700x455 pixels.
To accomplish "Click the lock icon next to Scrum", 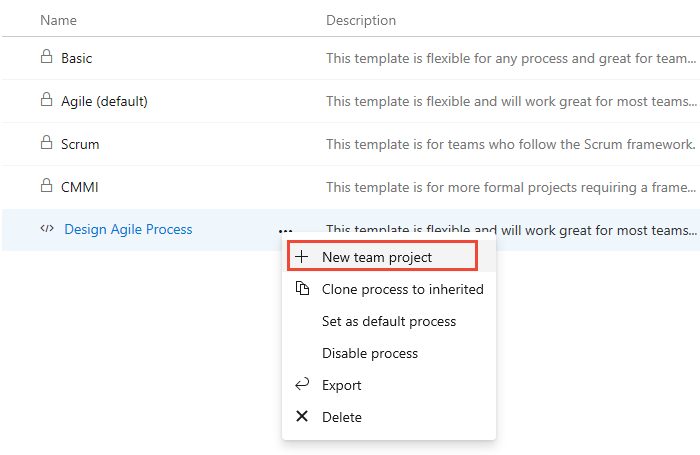I will (x=45, y=144).
